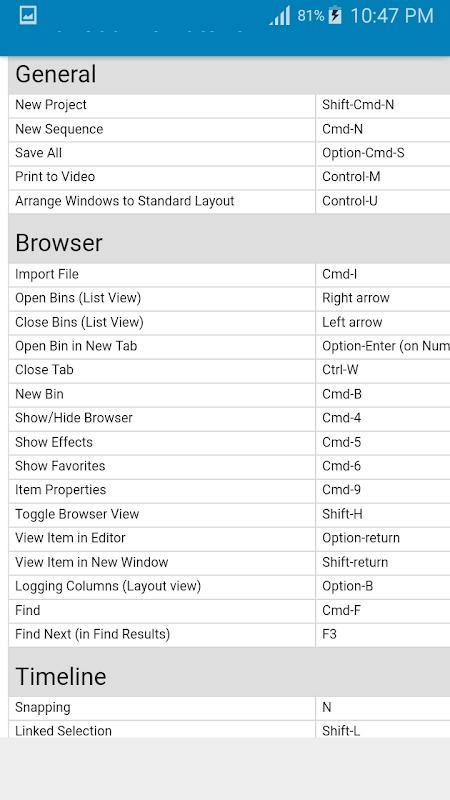Tap the Option-return shortcut cell
Image resolution: width=450 pixels, height=800 pixels.
[x=383, y=538]
